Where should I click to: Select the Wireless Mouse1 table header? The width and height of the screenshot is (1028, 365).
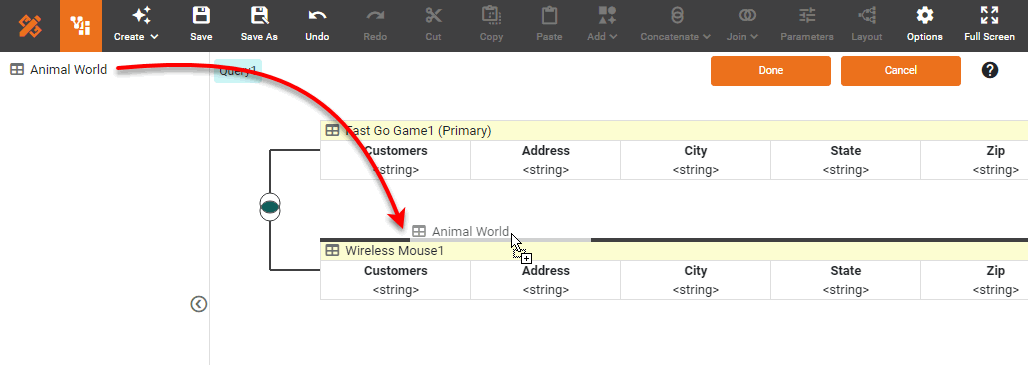pyautogui.click(x=674, y=250)
